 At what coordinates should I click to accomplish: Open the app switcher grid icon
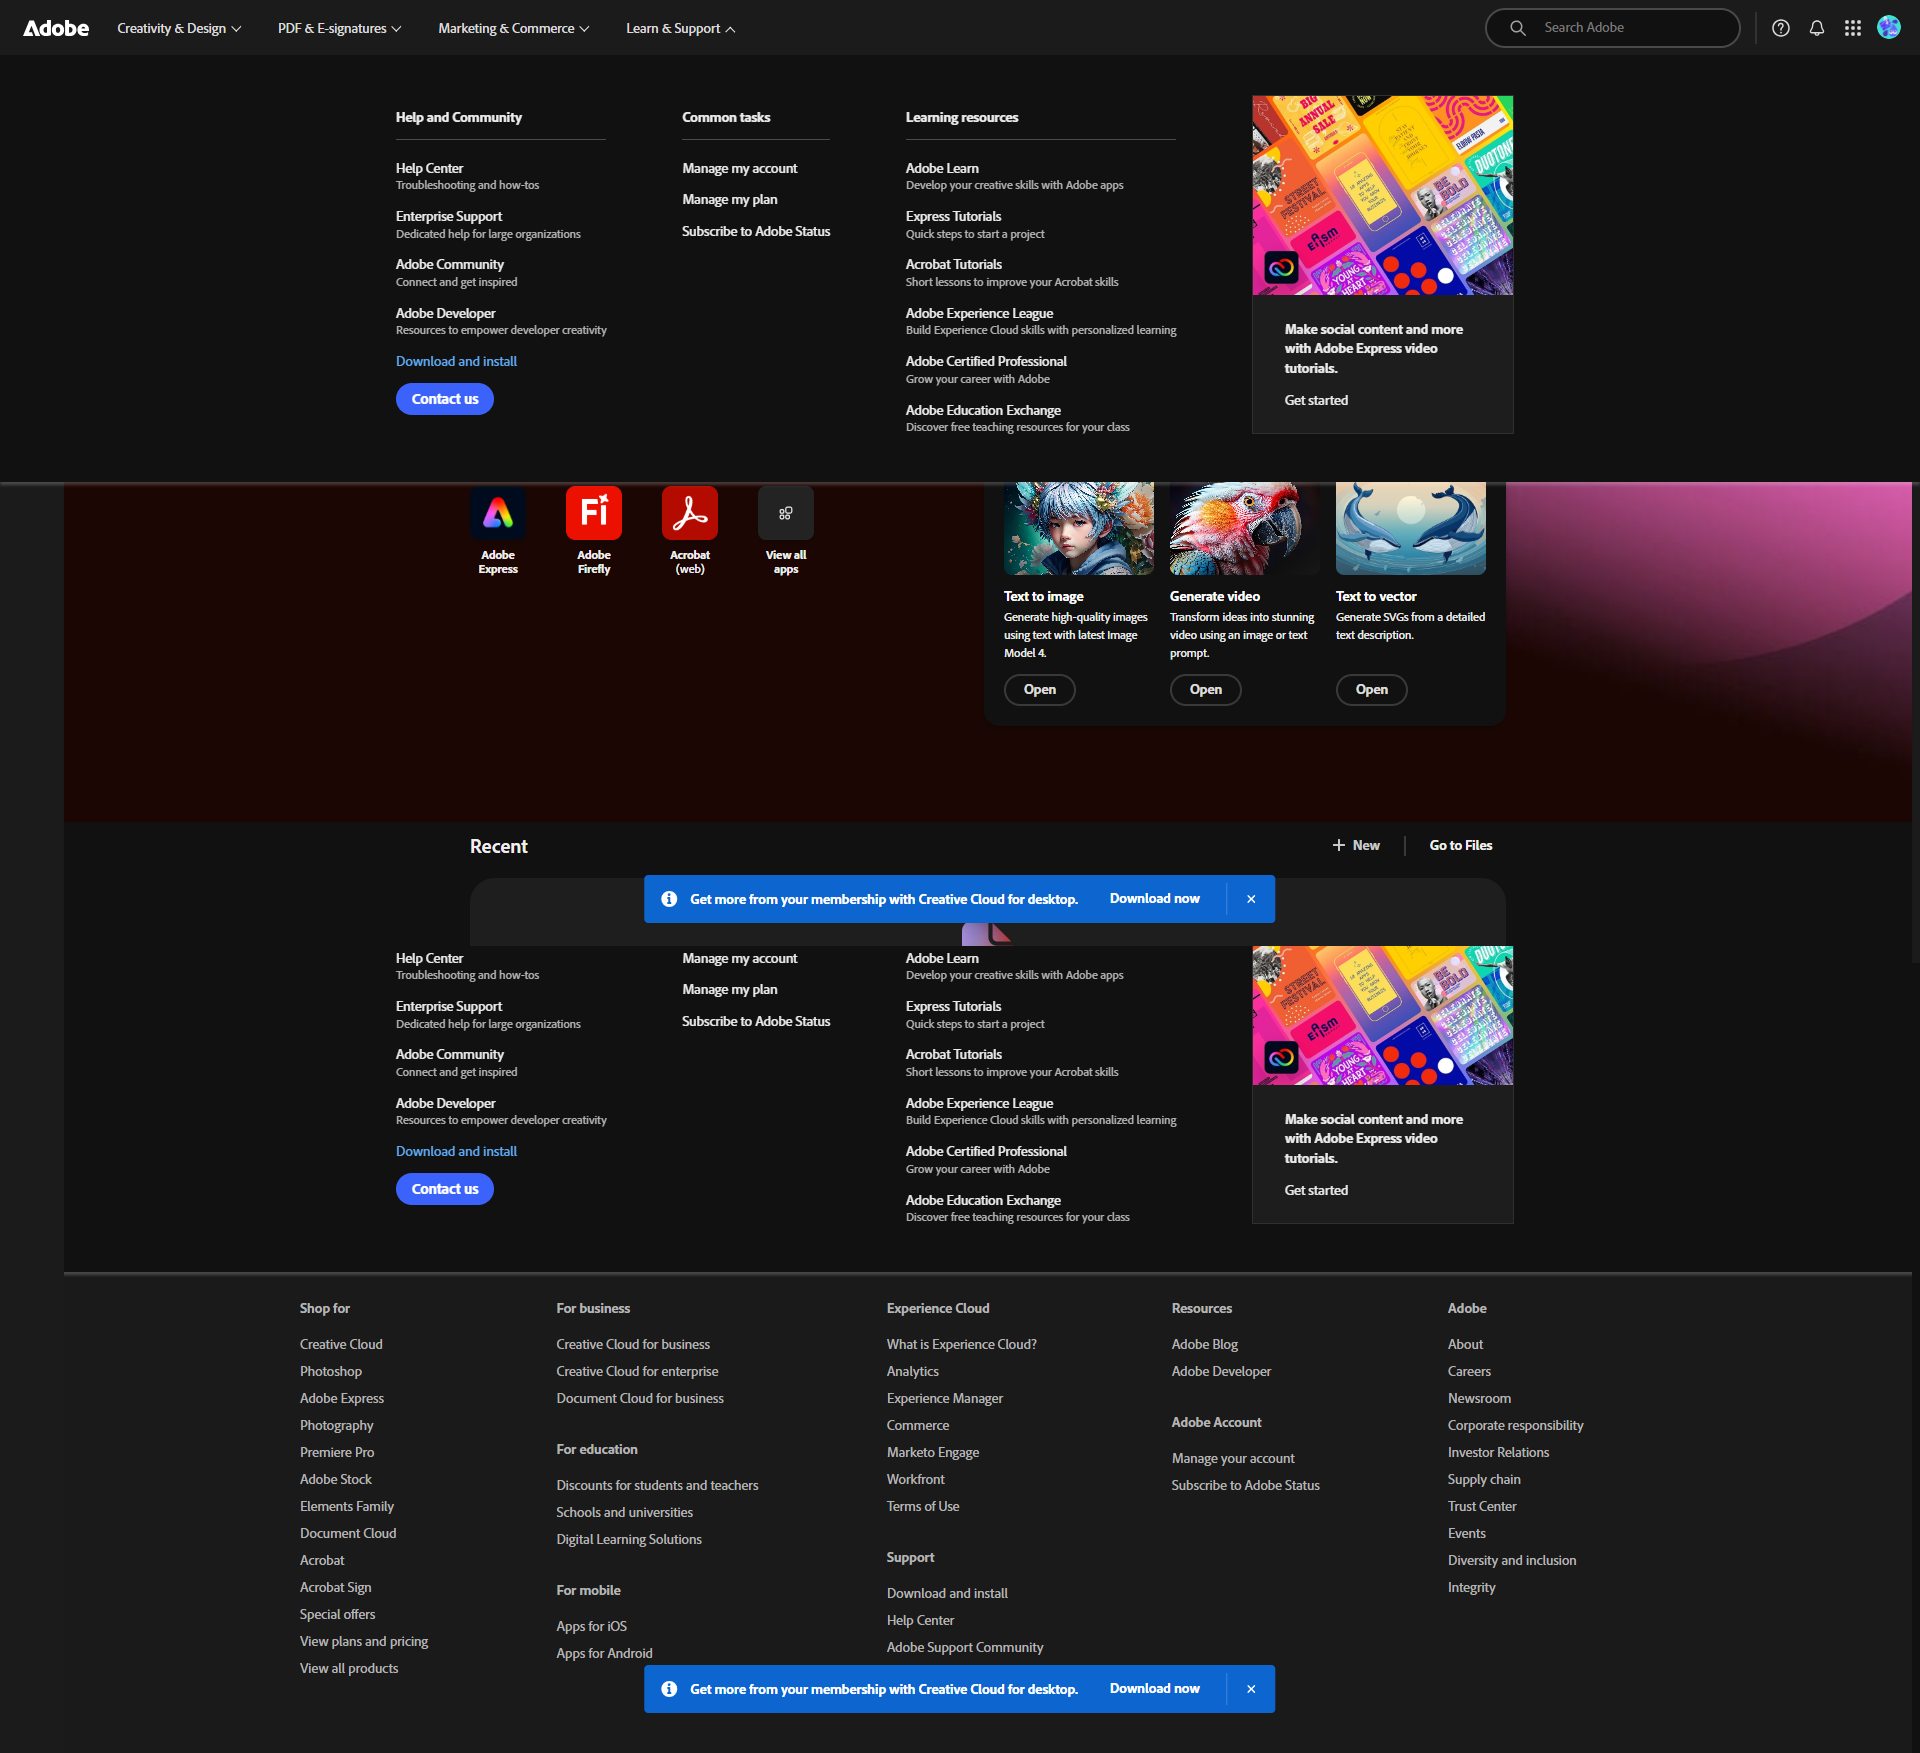(1853, 28)
